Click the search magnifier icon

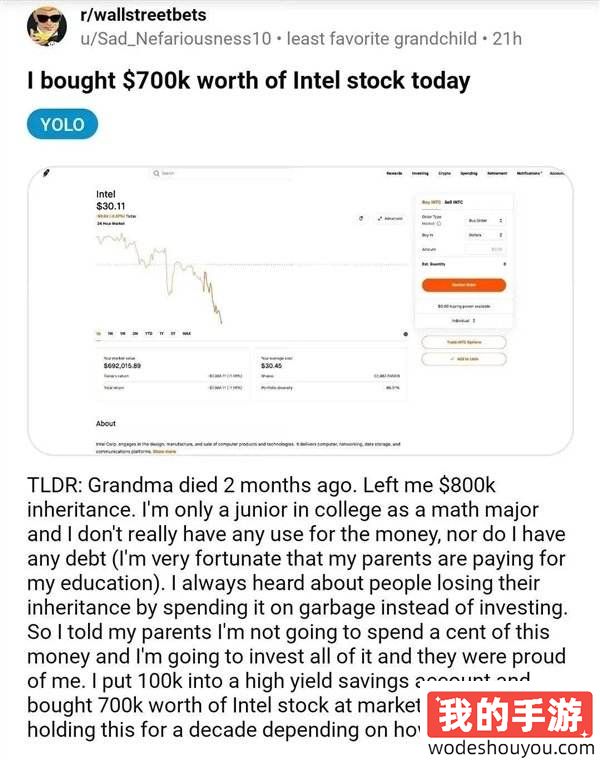pyautogui.click(x=156, y=173)
